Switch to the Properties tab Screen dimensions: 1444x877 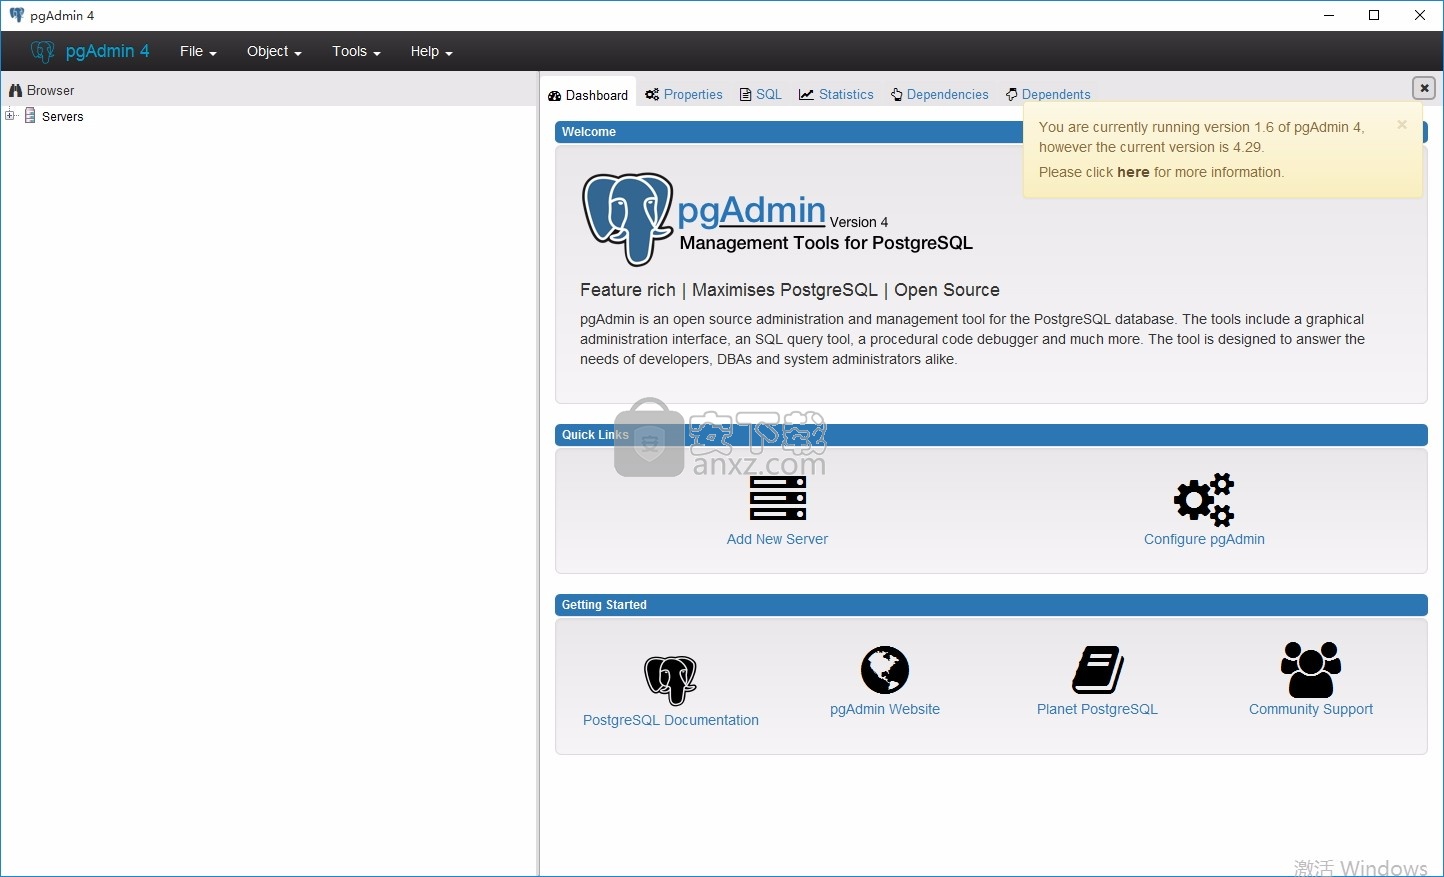coord(684,94)
